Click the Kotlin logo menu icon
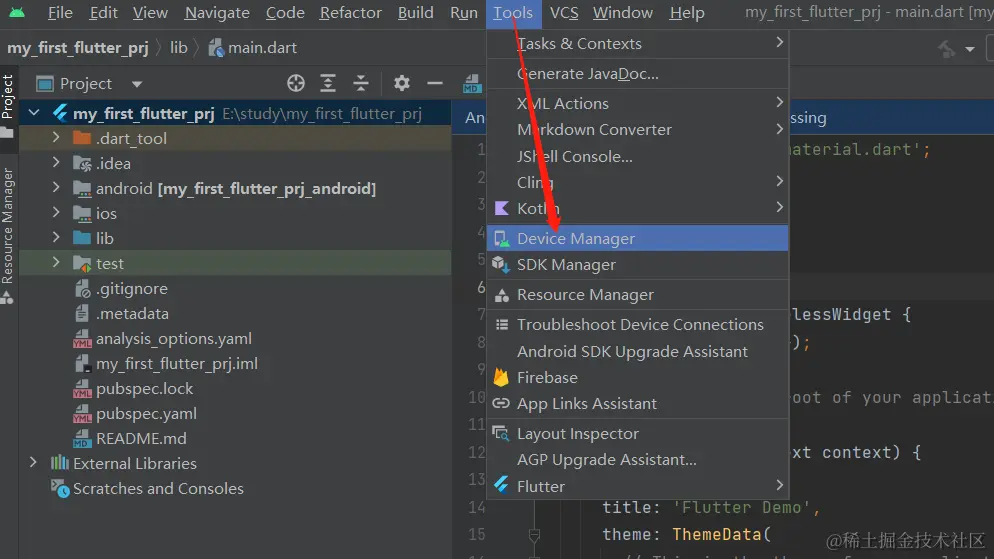Image resolution: width=994 pixels, height=559 pixels. pos(501,208)
